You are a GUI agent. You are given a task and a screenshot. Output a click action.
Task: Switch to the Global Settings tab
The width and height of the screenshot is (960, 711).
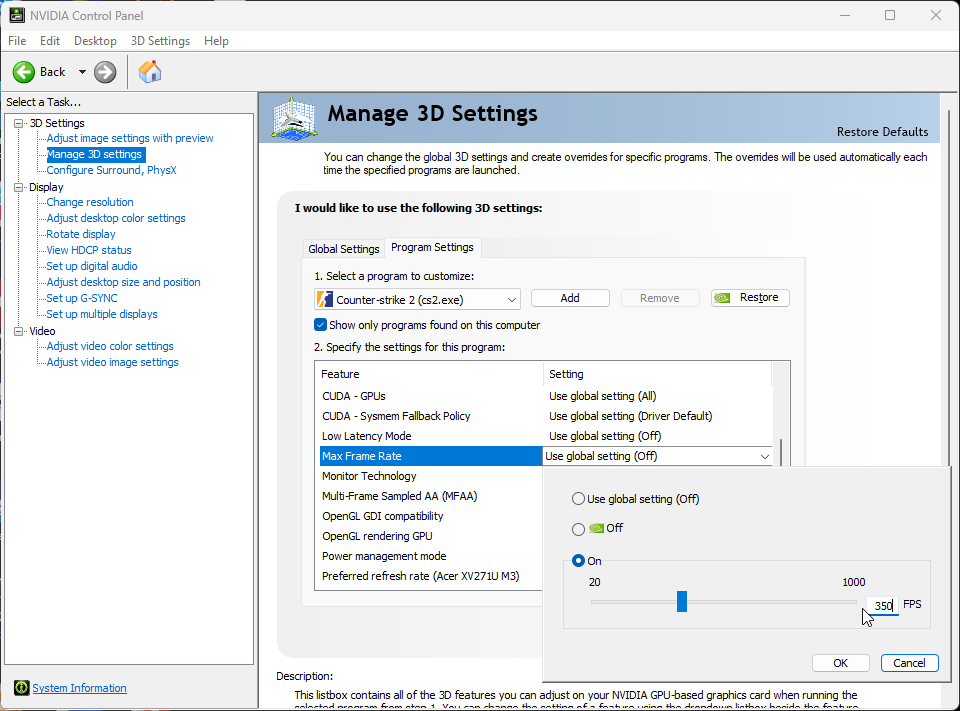343,249
